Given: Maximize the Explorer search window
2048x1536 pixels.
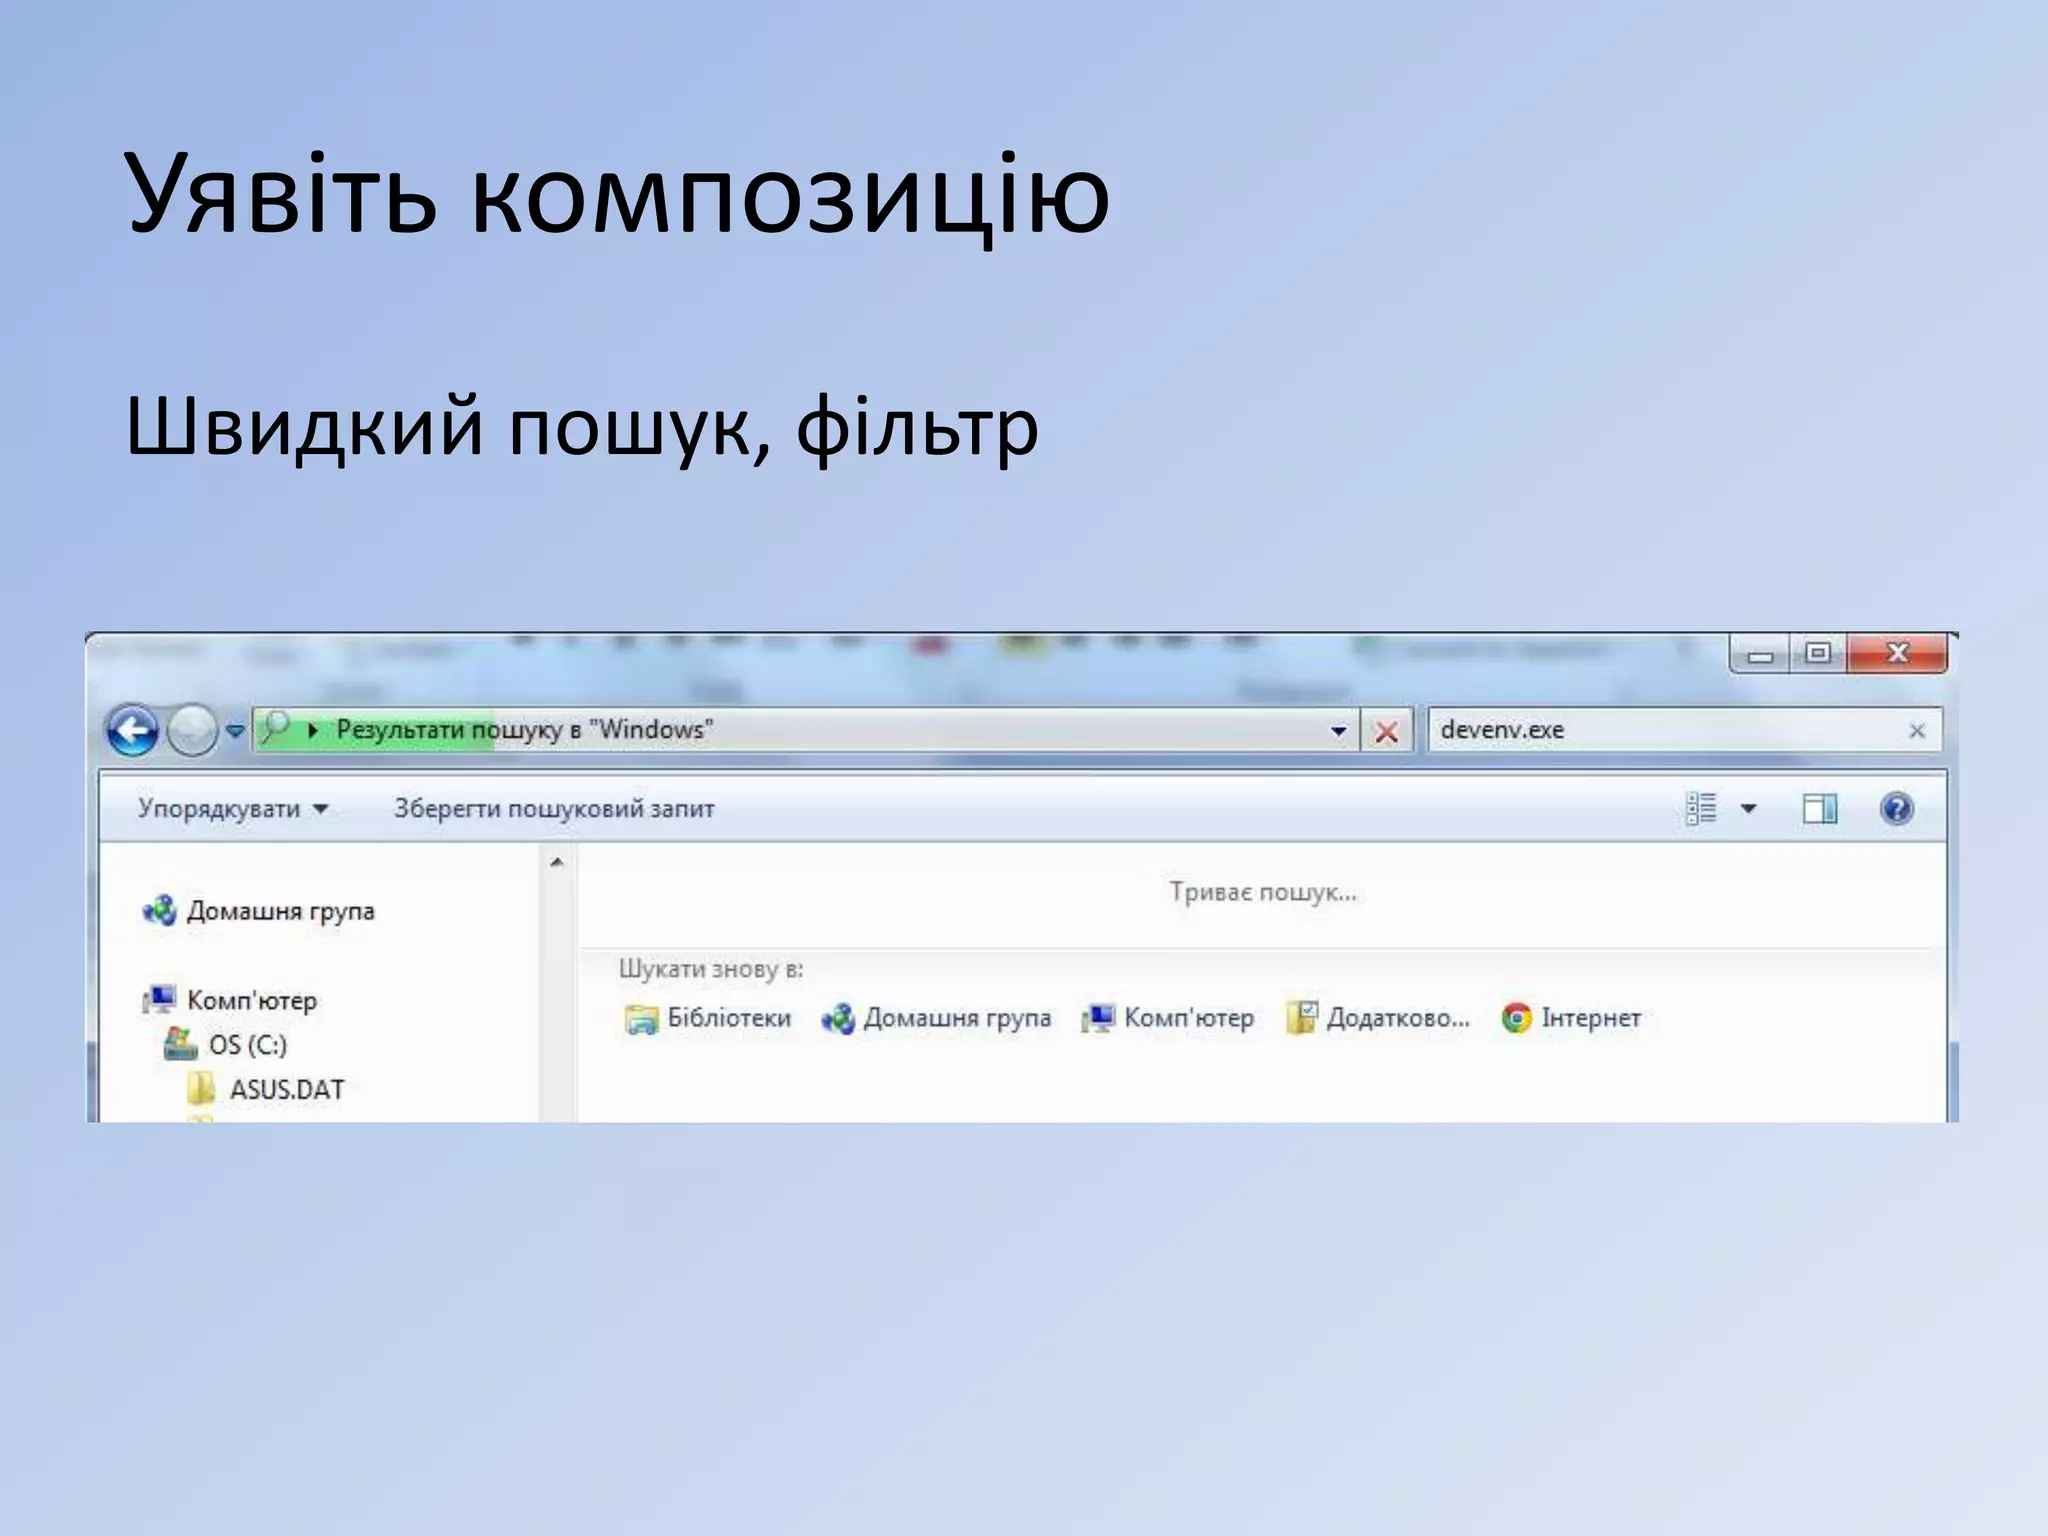Looking at the screenshot, I should (x=1818, y=654).
